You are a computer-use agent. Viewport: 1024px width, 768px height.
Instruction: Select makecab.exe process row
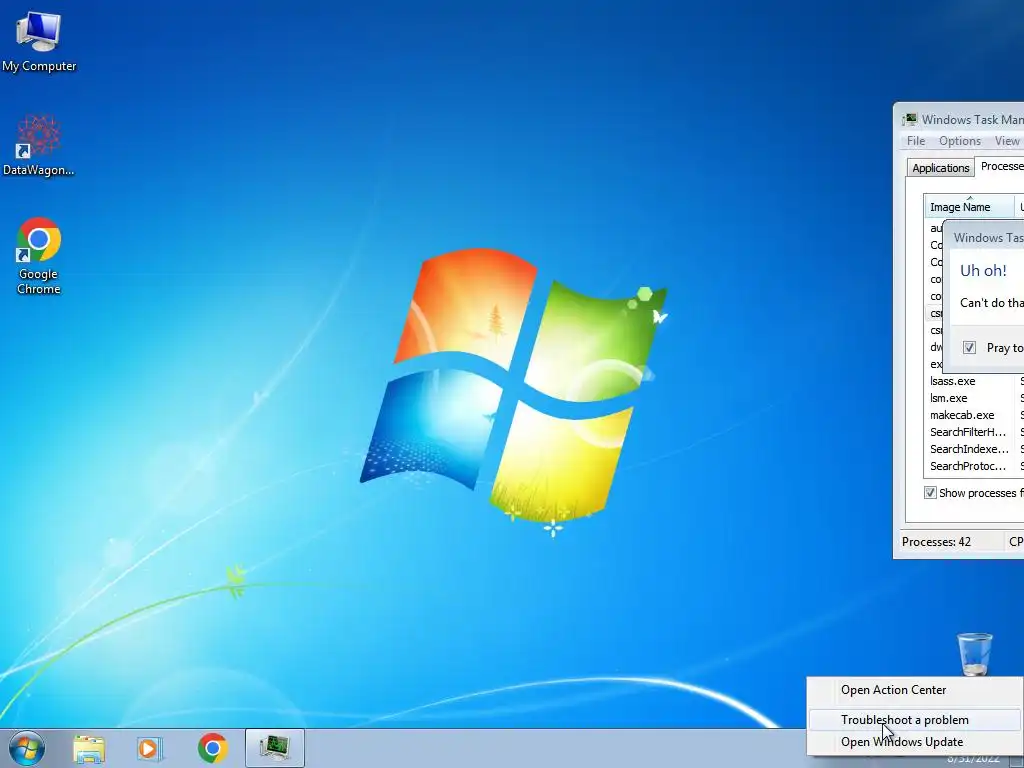pyautogui.click(x=974, y=415)
